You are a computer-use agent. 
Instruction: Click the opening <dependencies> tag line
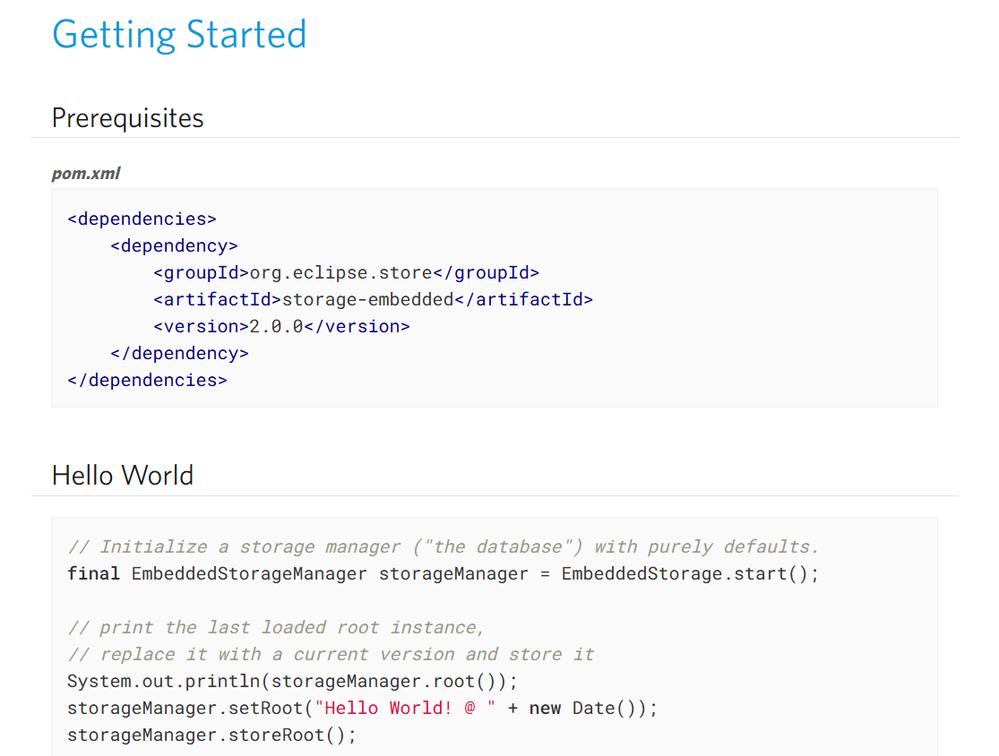click(142, 219)
